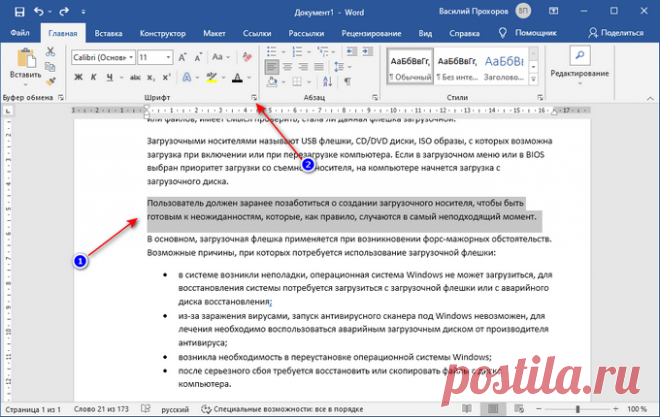This screenshot has height=417, width=660.
Task: Open the Calibri font name dropdown
Action: point(131,57)
